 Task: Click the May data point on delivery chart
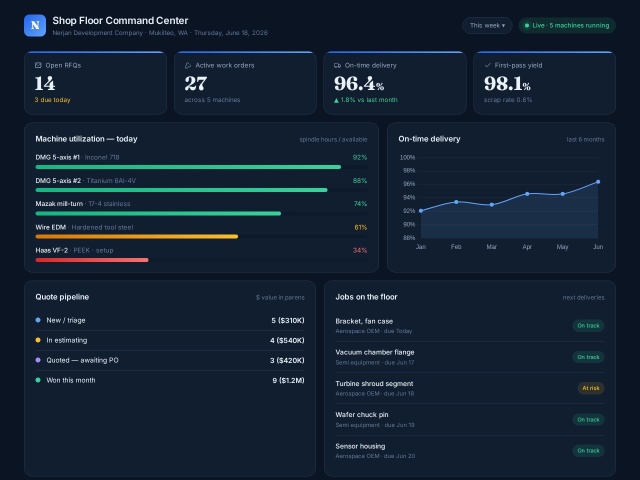[563, 194]
